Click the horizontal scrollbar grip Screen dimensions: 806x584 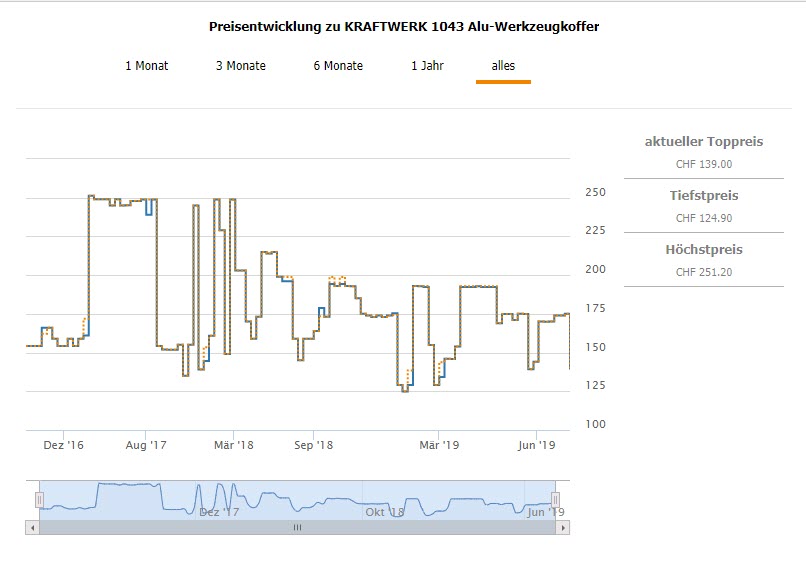pyautogui.click(x=297, y=527)
